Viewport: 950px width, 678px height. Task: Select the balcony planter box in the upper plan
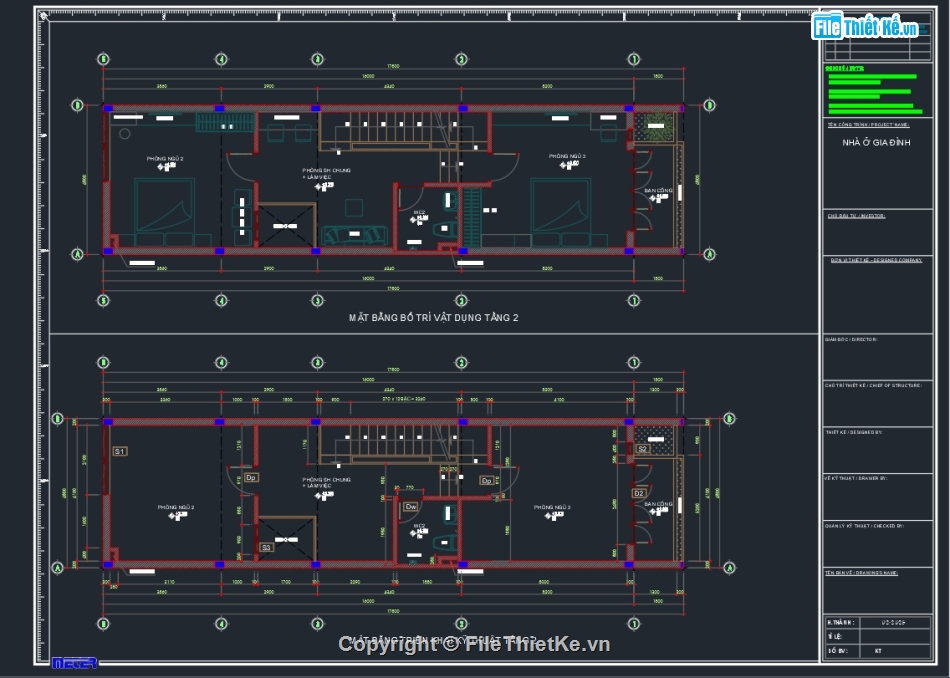tap(655, 126)
